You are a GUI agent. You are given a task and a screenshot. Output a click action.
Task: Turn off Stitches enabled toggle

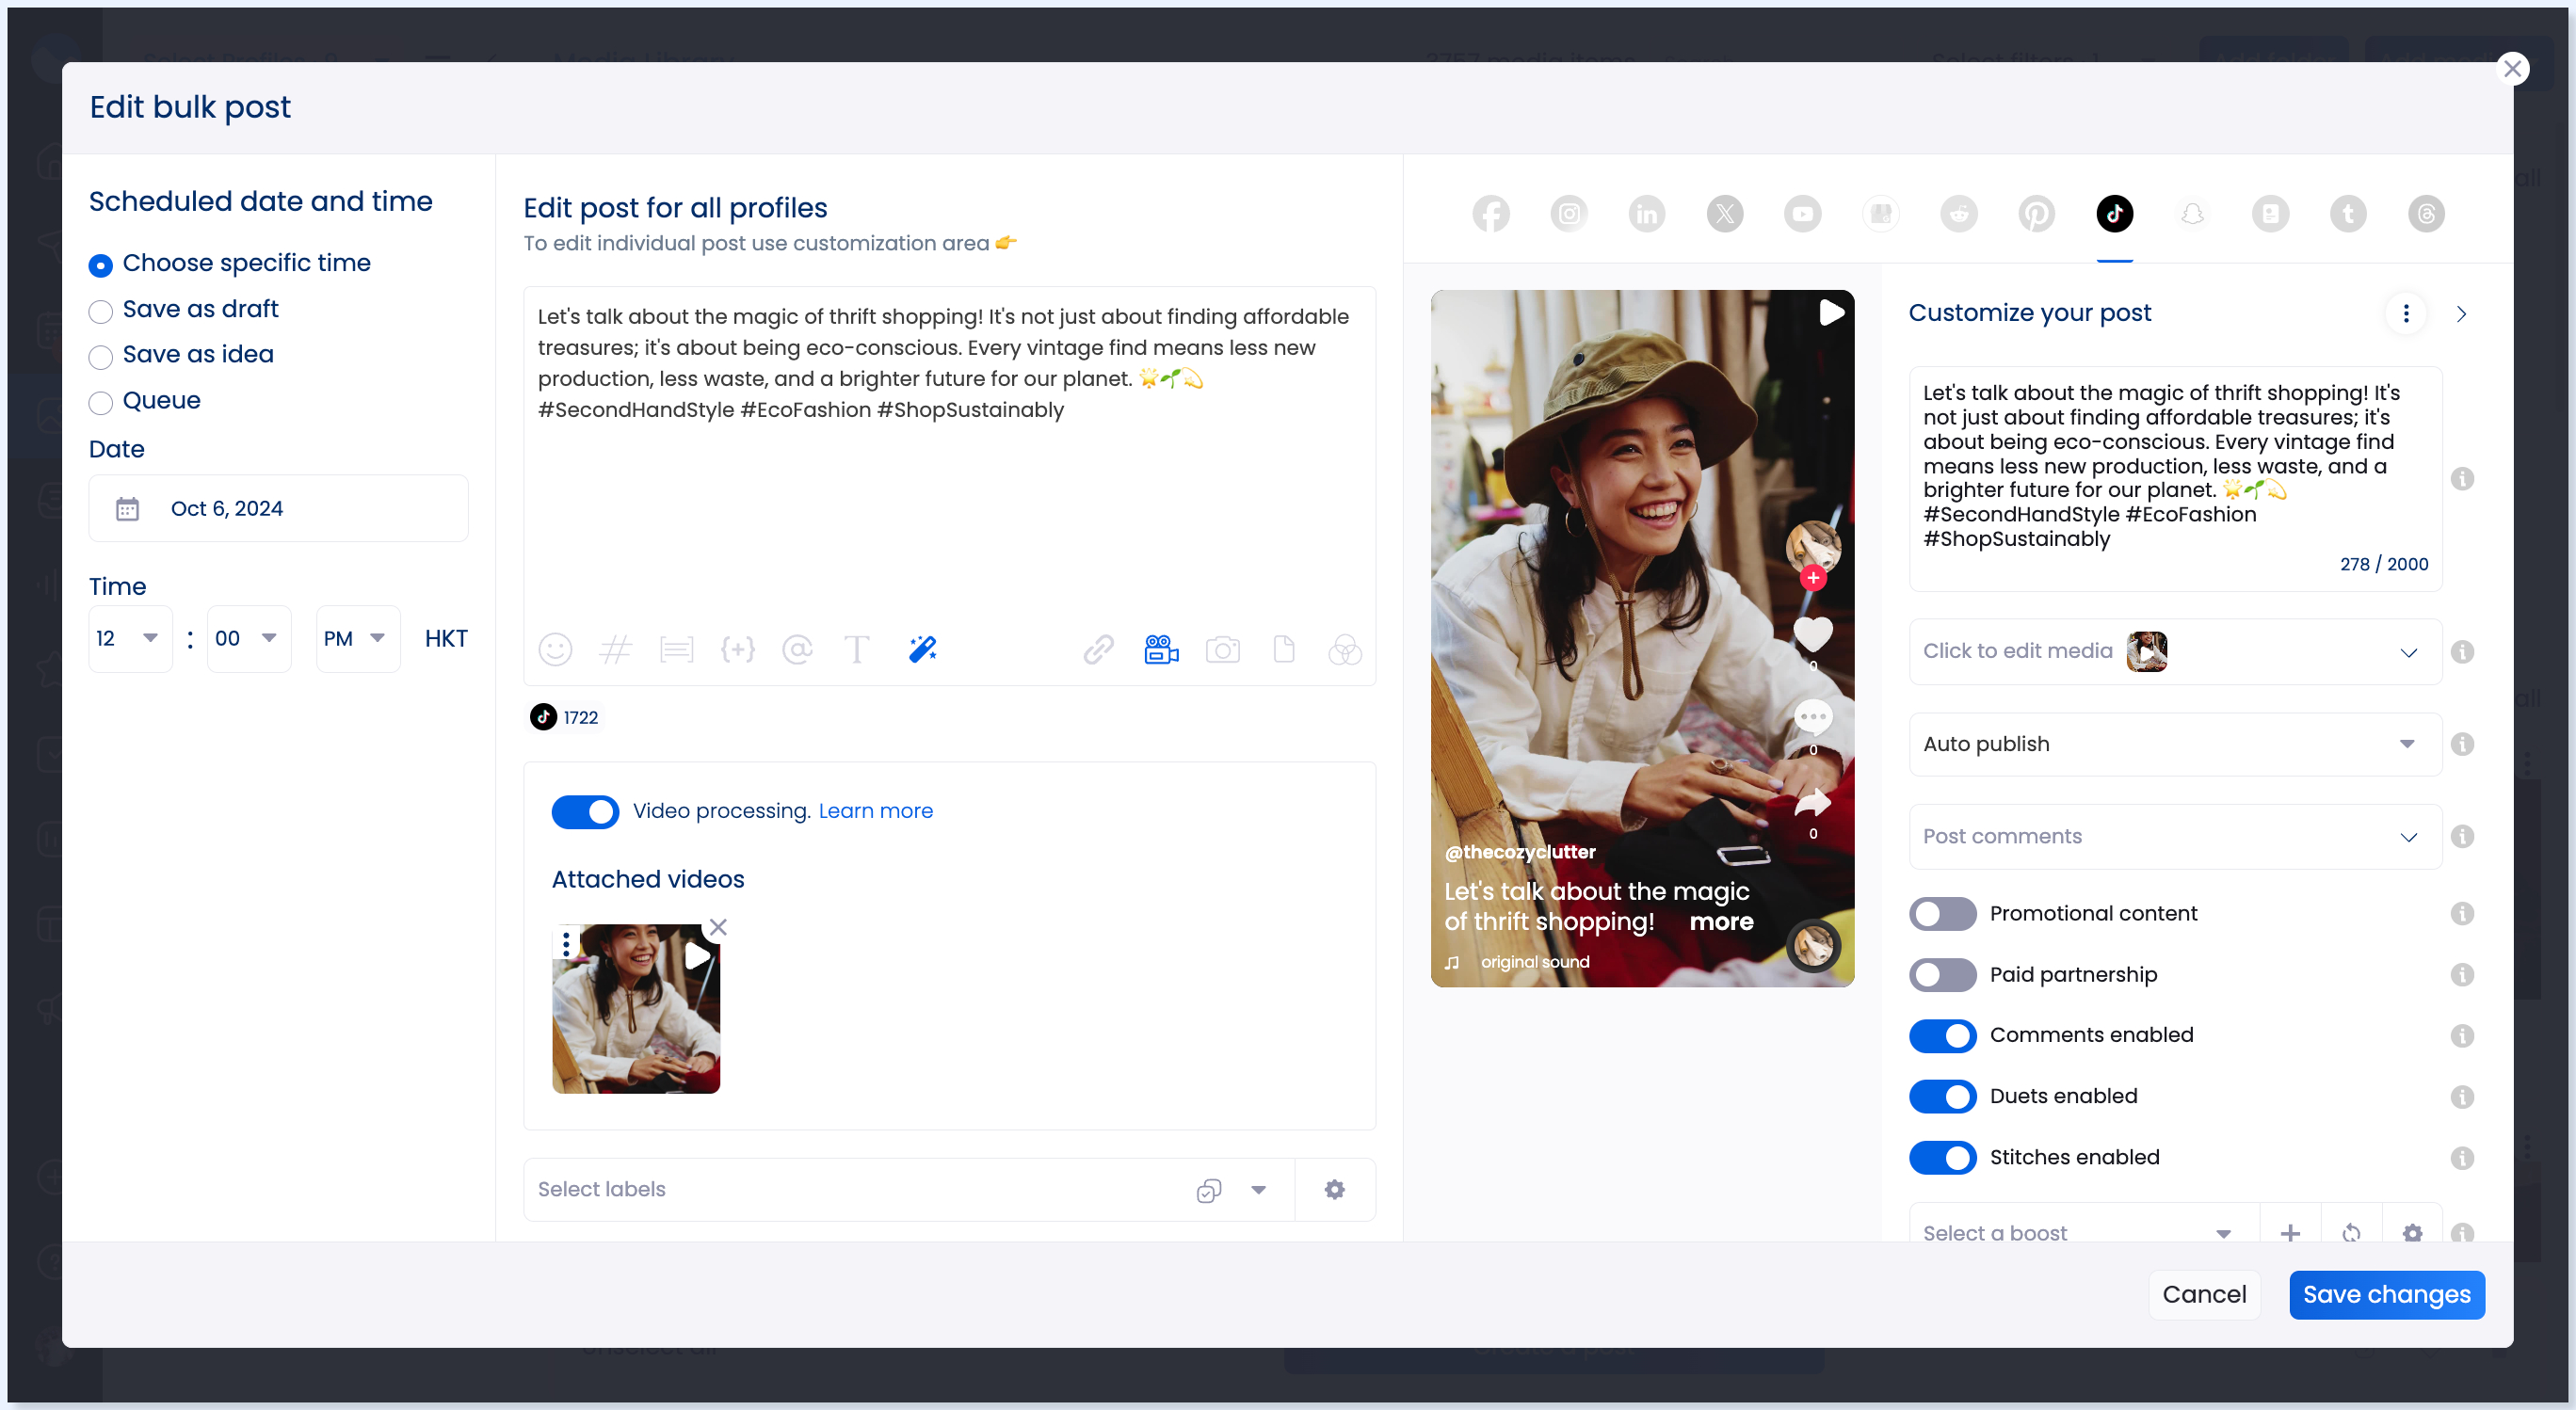click(1942, 1158)
